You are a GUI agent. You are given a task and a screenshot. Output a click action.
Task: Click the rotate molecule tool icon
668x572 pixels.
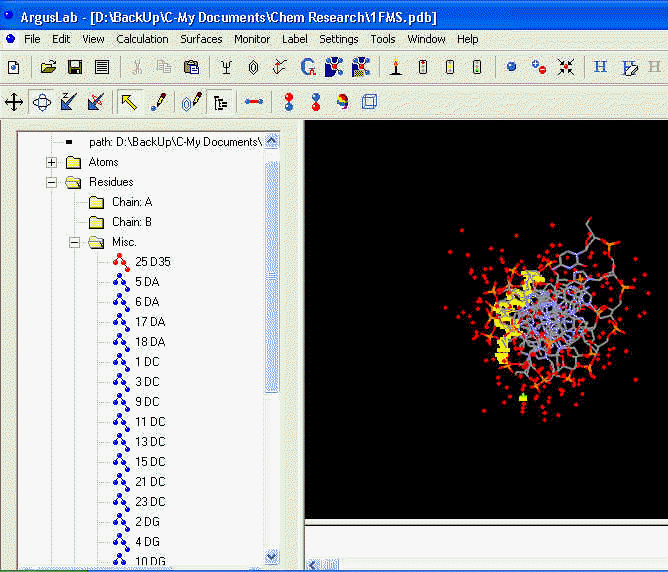(41, 102)
